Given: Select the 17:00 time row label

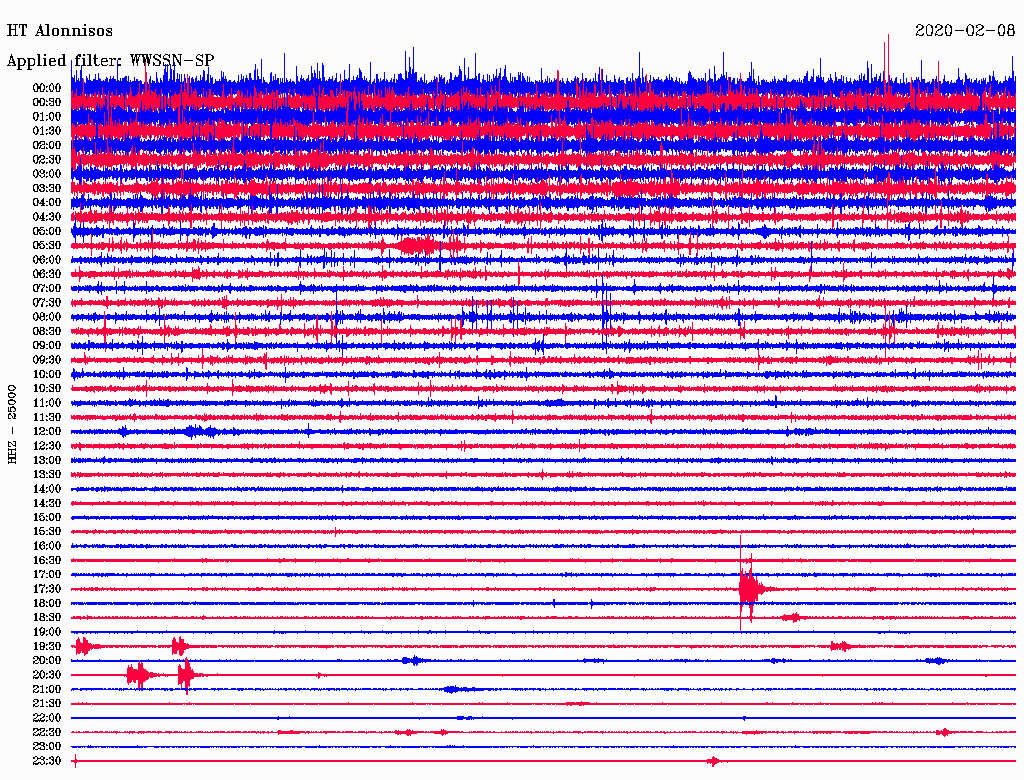Looking at the screenshot, I should point(47,575).
